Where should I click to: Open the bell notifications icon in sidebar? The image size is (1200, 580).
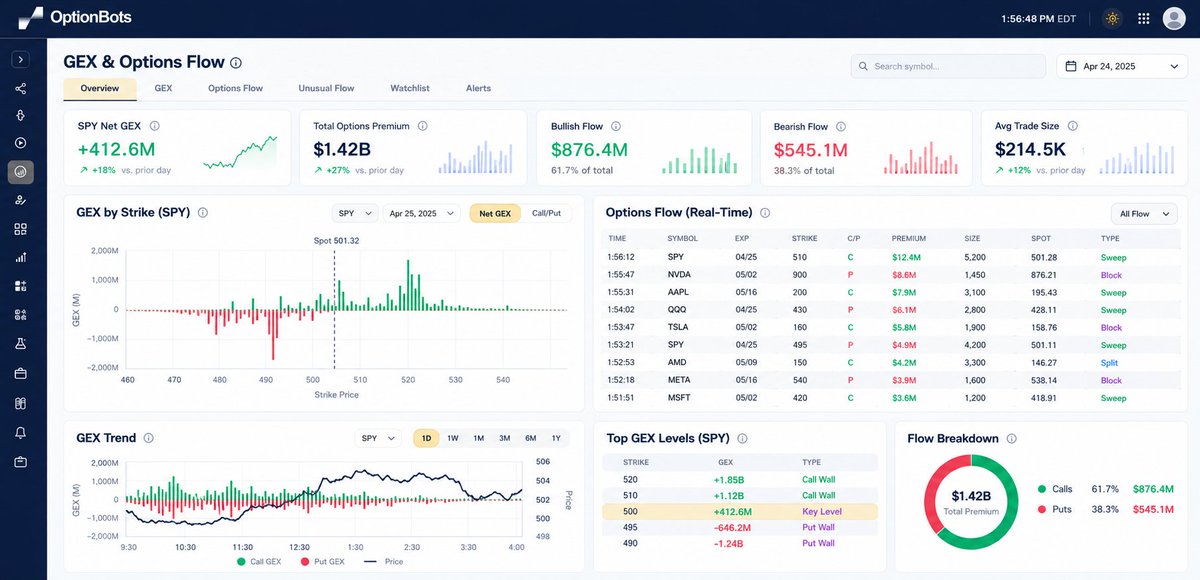tap(20, 432)
